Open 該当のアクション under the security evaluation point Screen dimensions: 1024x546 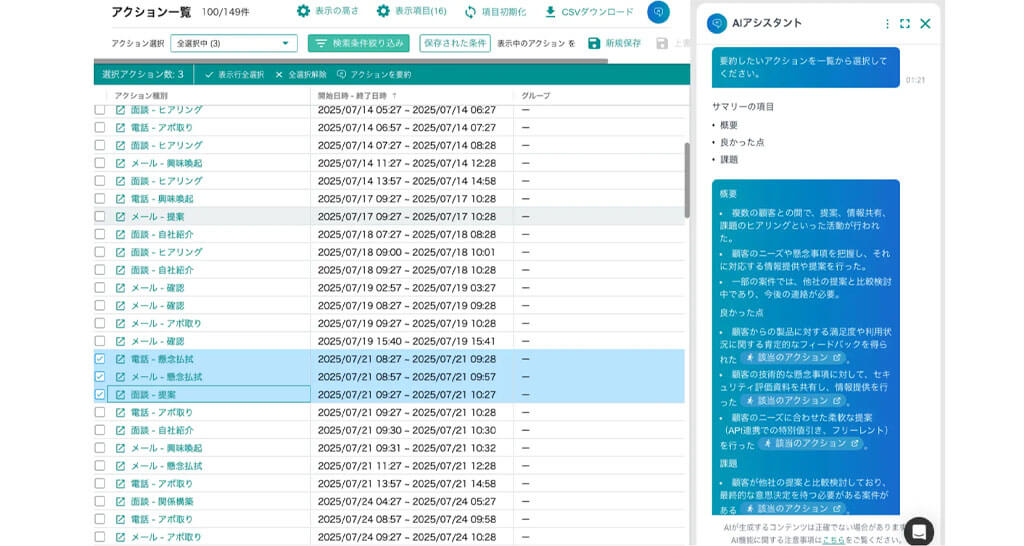793,400
